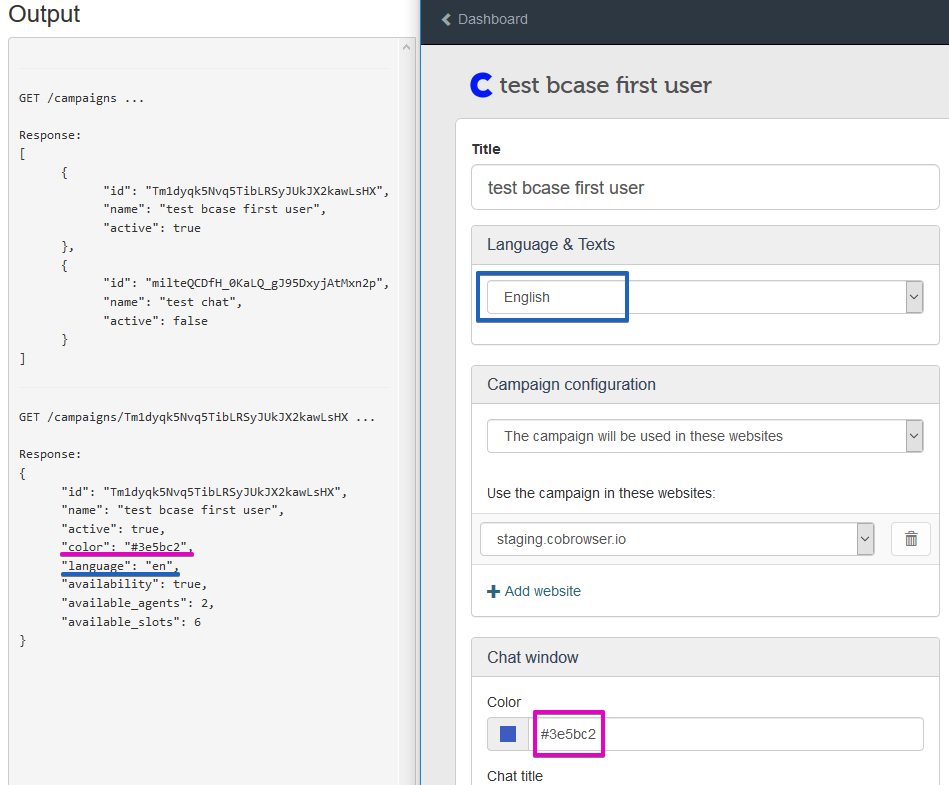Click the back chevron beside Dashboard
Viewport: 949px width, 785px height.
click(446, 19)
